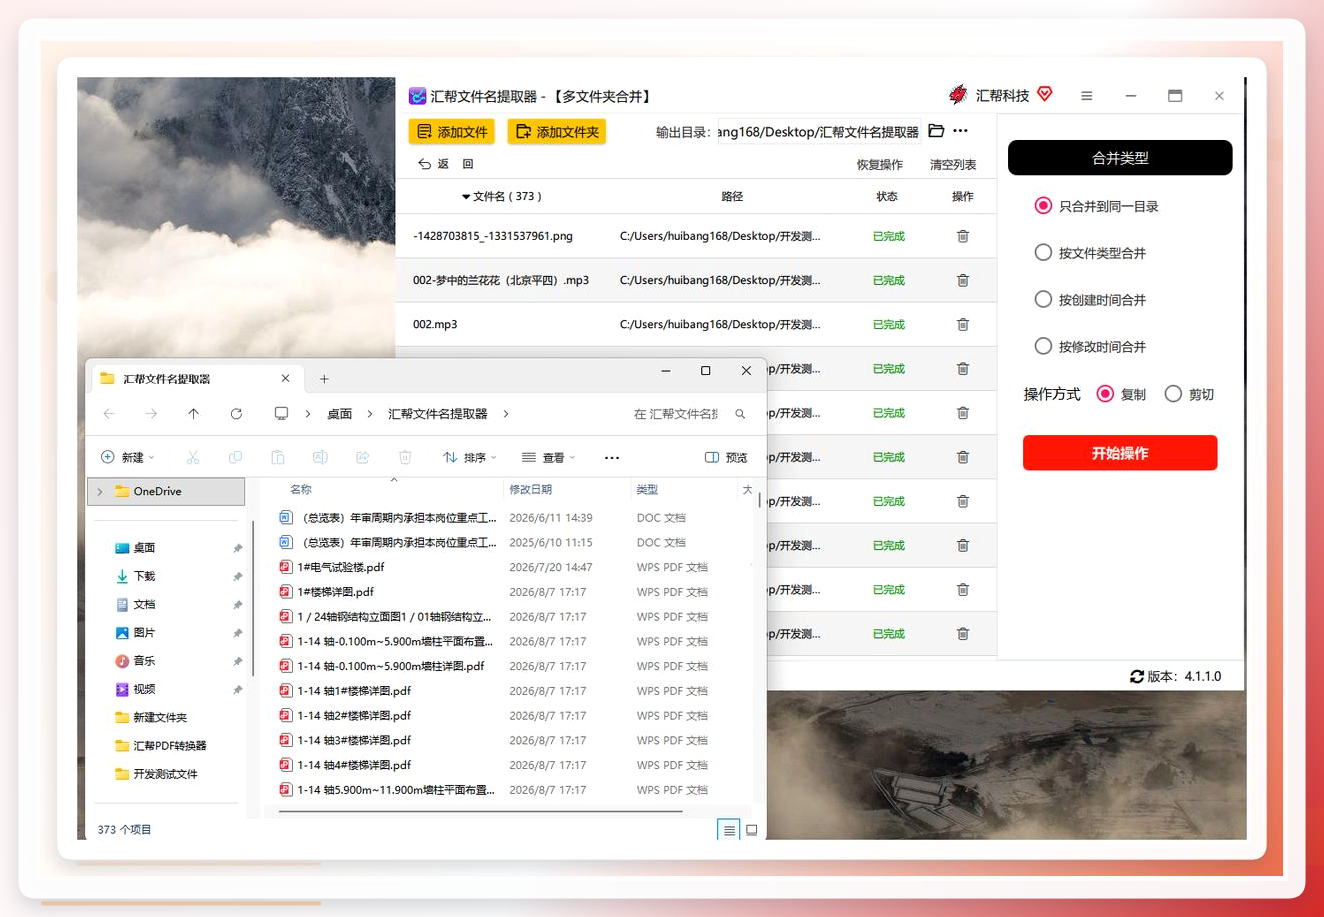Click the 添加文件夹 button

click(x=557, y=131)
